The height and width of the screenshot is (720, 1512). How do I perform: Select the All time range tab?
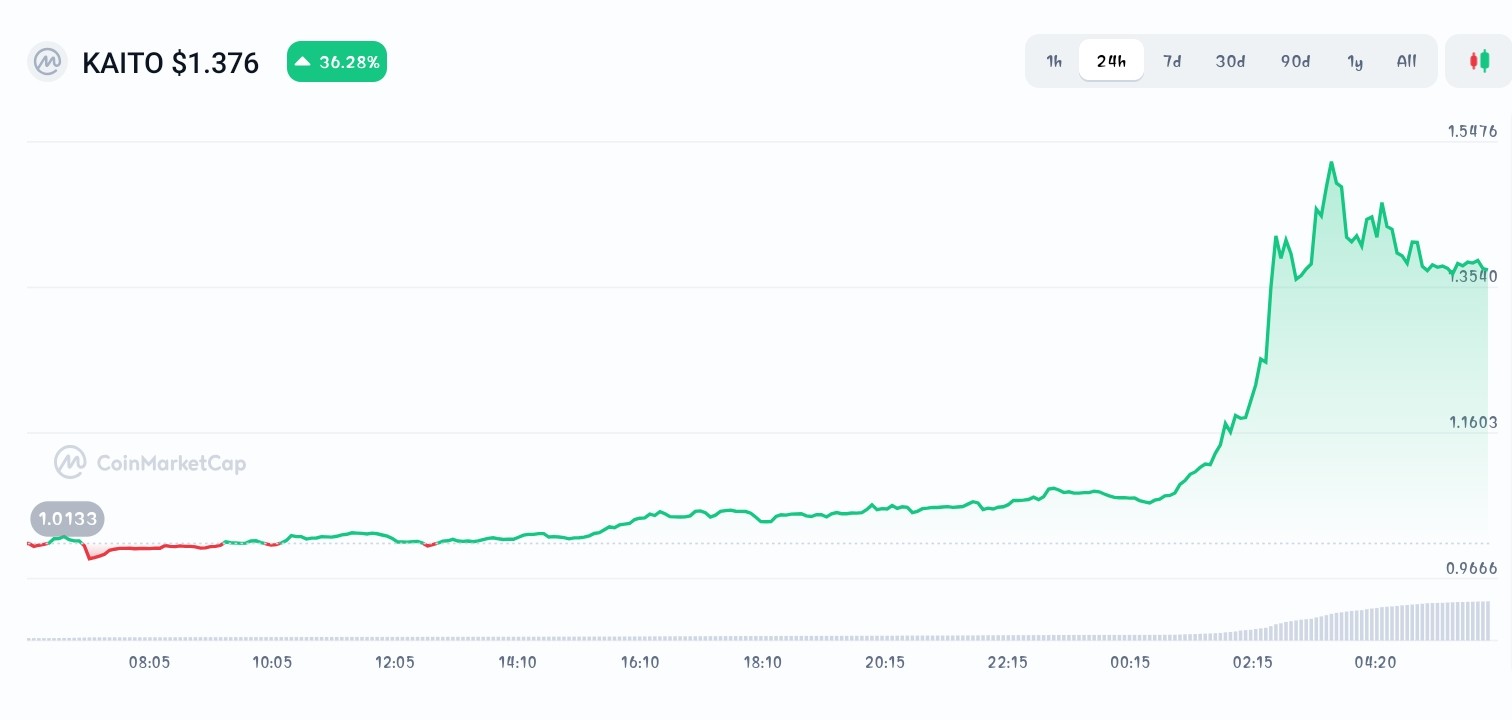[1406, 61]
